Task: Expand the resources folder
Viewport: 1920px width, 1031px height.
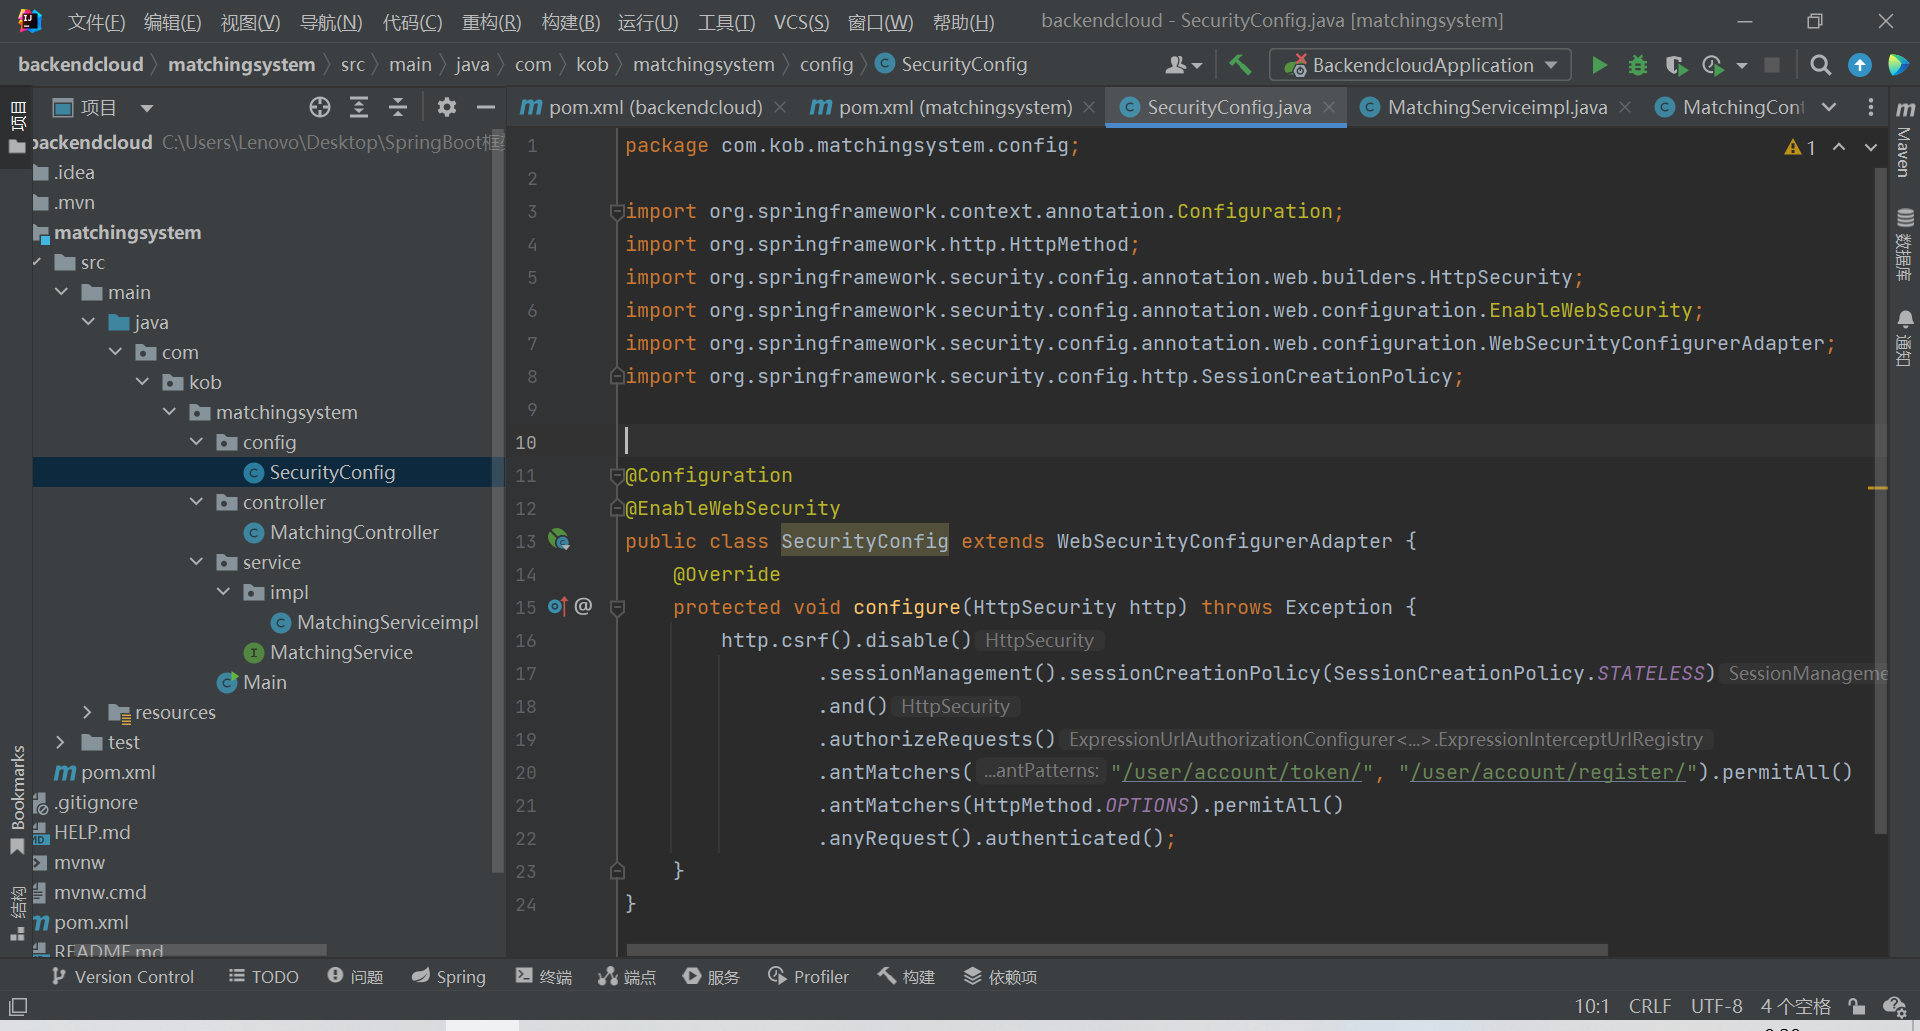Action: [x=88, y=712]
